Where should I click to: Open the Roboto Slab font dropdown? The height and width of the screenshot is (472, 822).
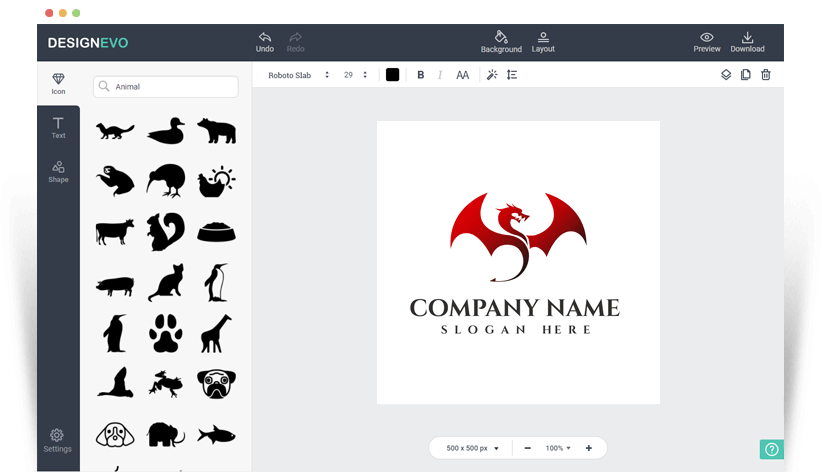pos(298,75)
